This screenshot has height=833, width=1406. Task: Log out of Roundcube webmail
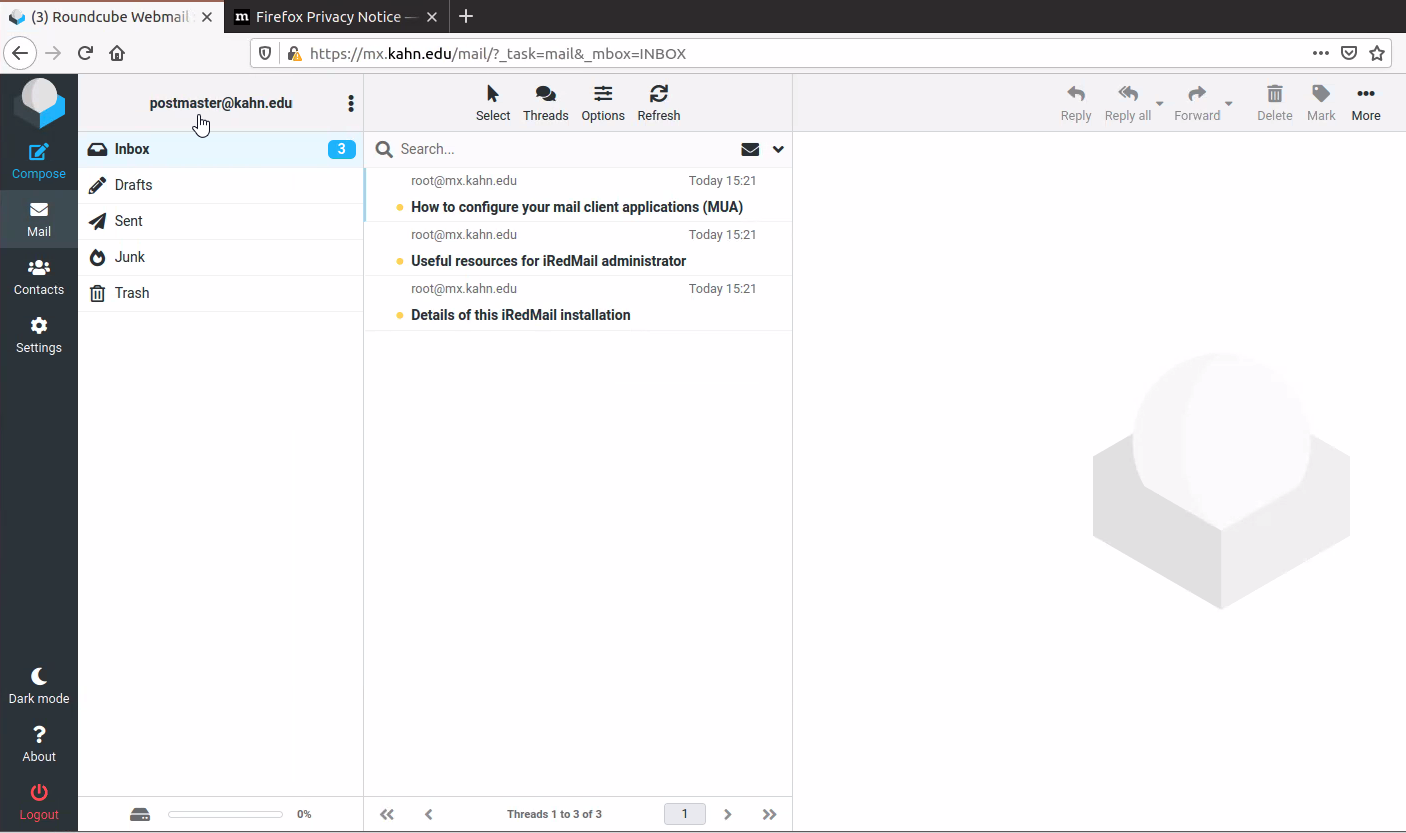pos(39,802)
